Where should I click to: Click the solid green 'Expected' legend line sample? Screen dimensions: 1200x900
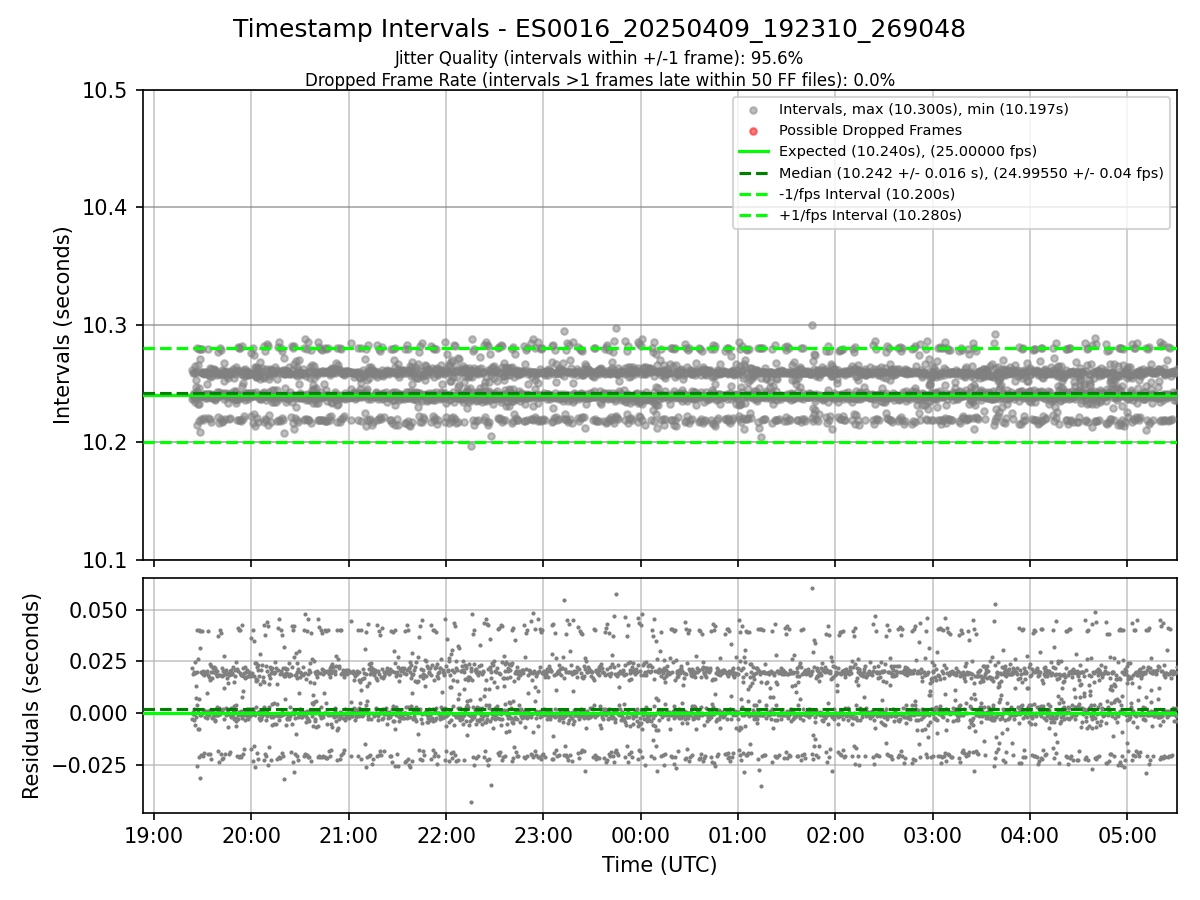[753, 152]
